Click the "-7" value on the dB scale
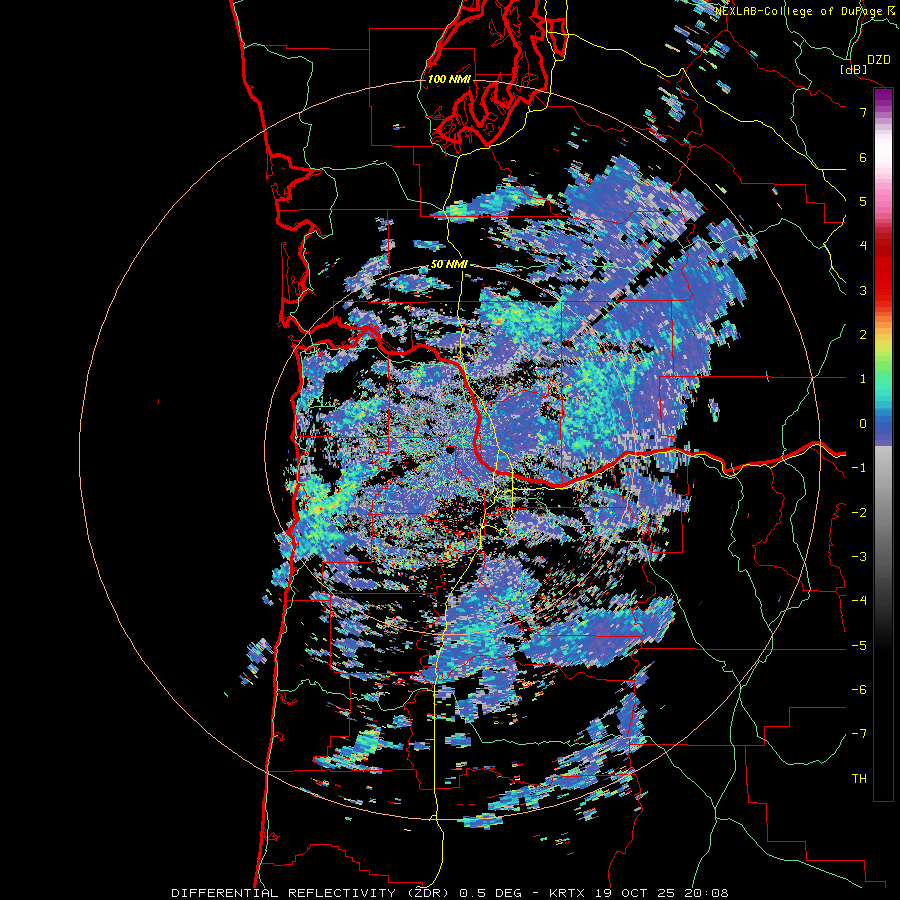 pyautogui.click(x=859, y=734)
